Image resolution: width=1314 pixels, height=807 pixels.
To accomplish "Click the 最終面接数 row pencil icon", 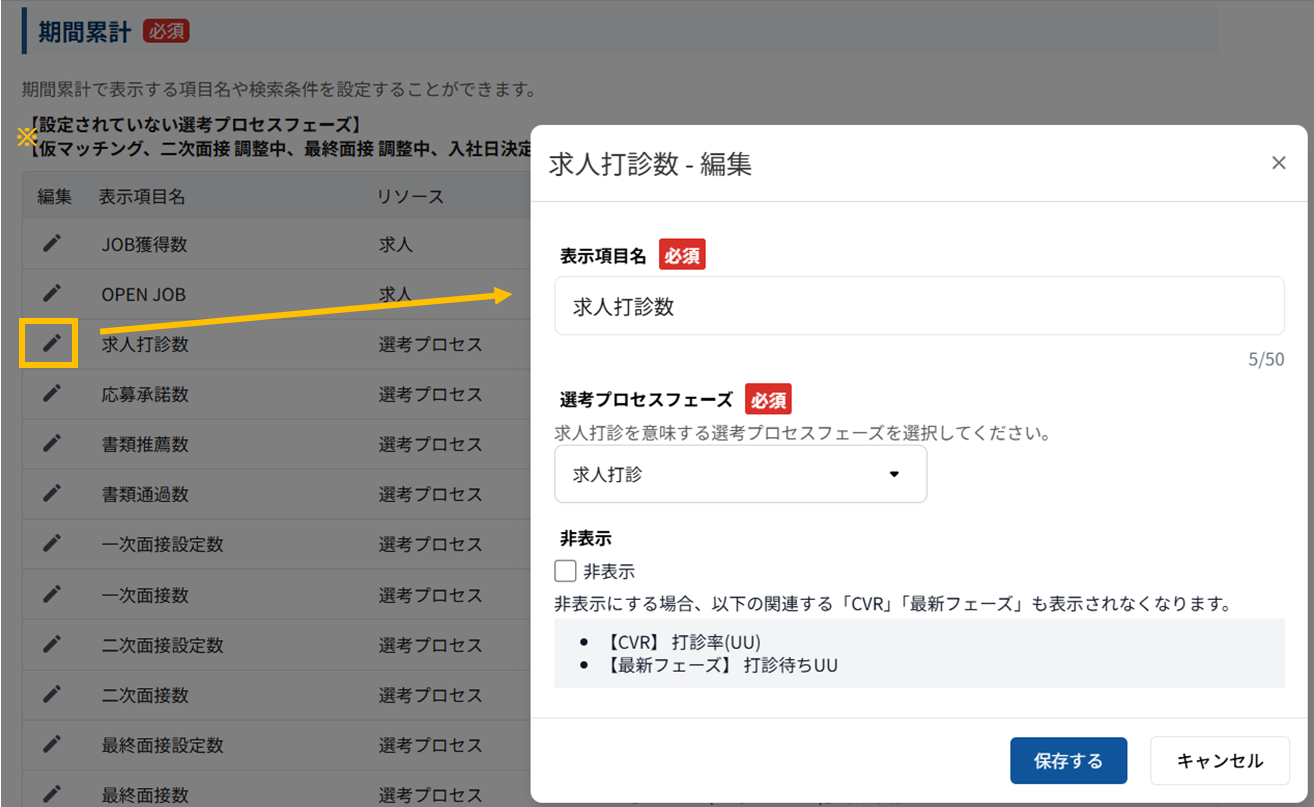I will (x=52, y=794).
